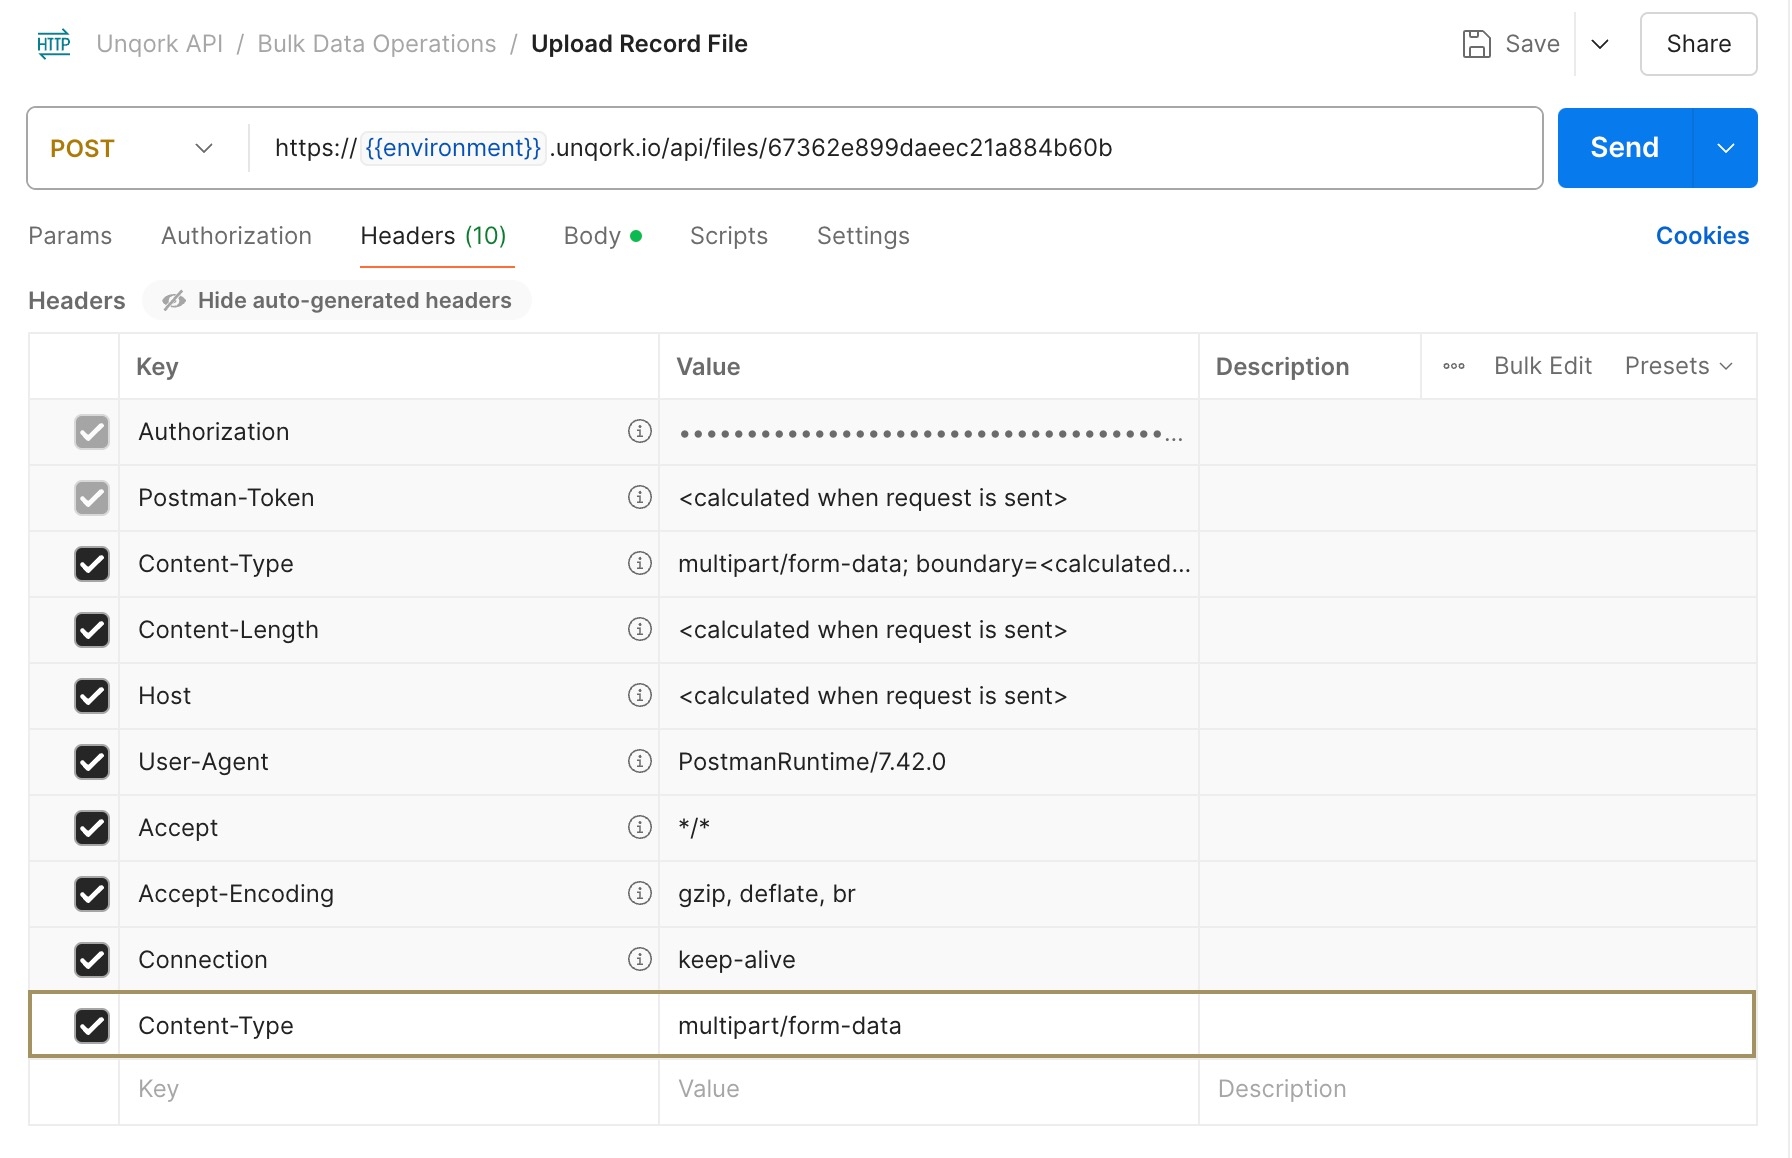
Task: Open the POST method dropdown
Action: coord(132,148)
